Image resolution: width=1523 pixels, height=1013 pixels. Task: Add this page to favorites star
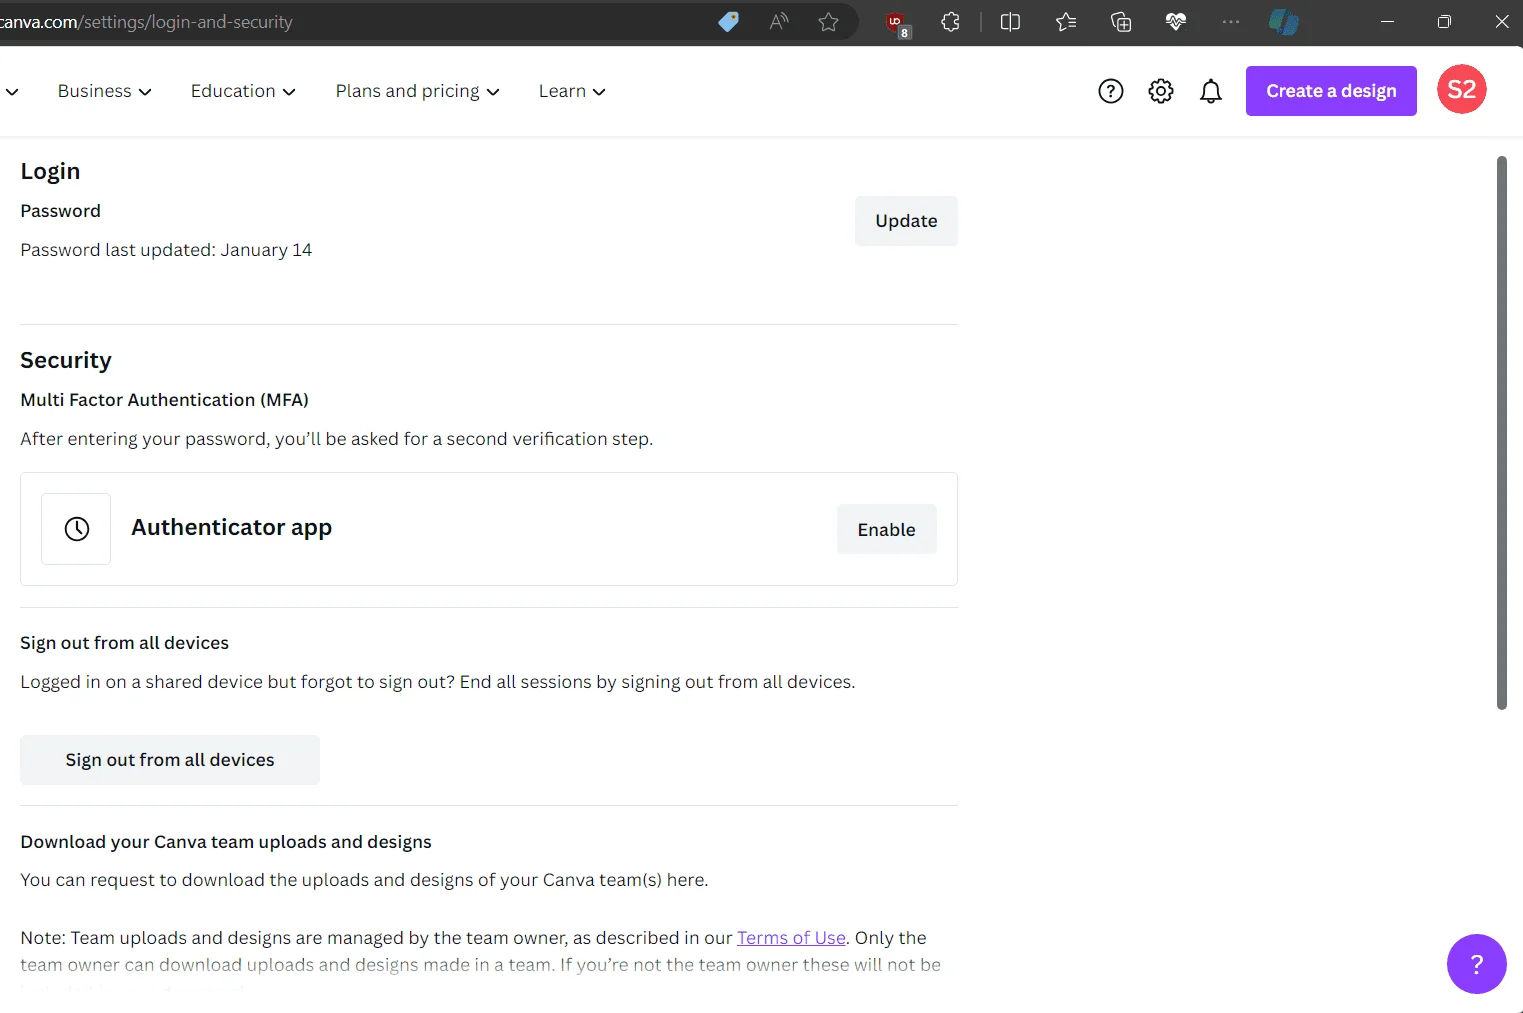pyautogui.click(x=828, y=22)
